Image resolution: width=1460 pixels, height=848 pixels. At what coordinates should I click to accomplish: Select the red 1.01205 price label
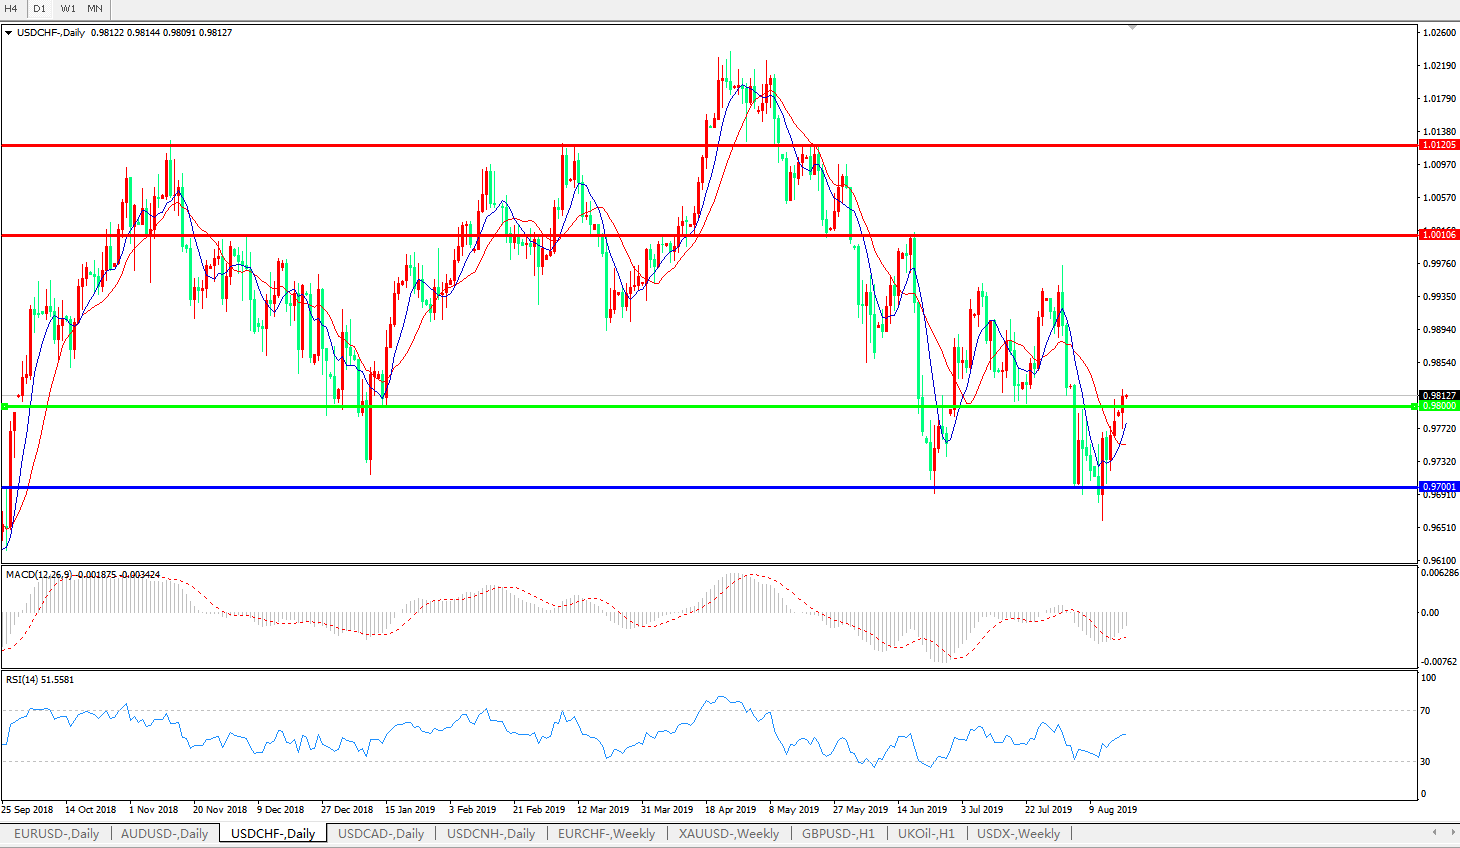click(1439, 145)
